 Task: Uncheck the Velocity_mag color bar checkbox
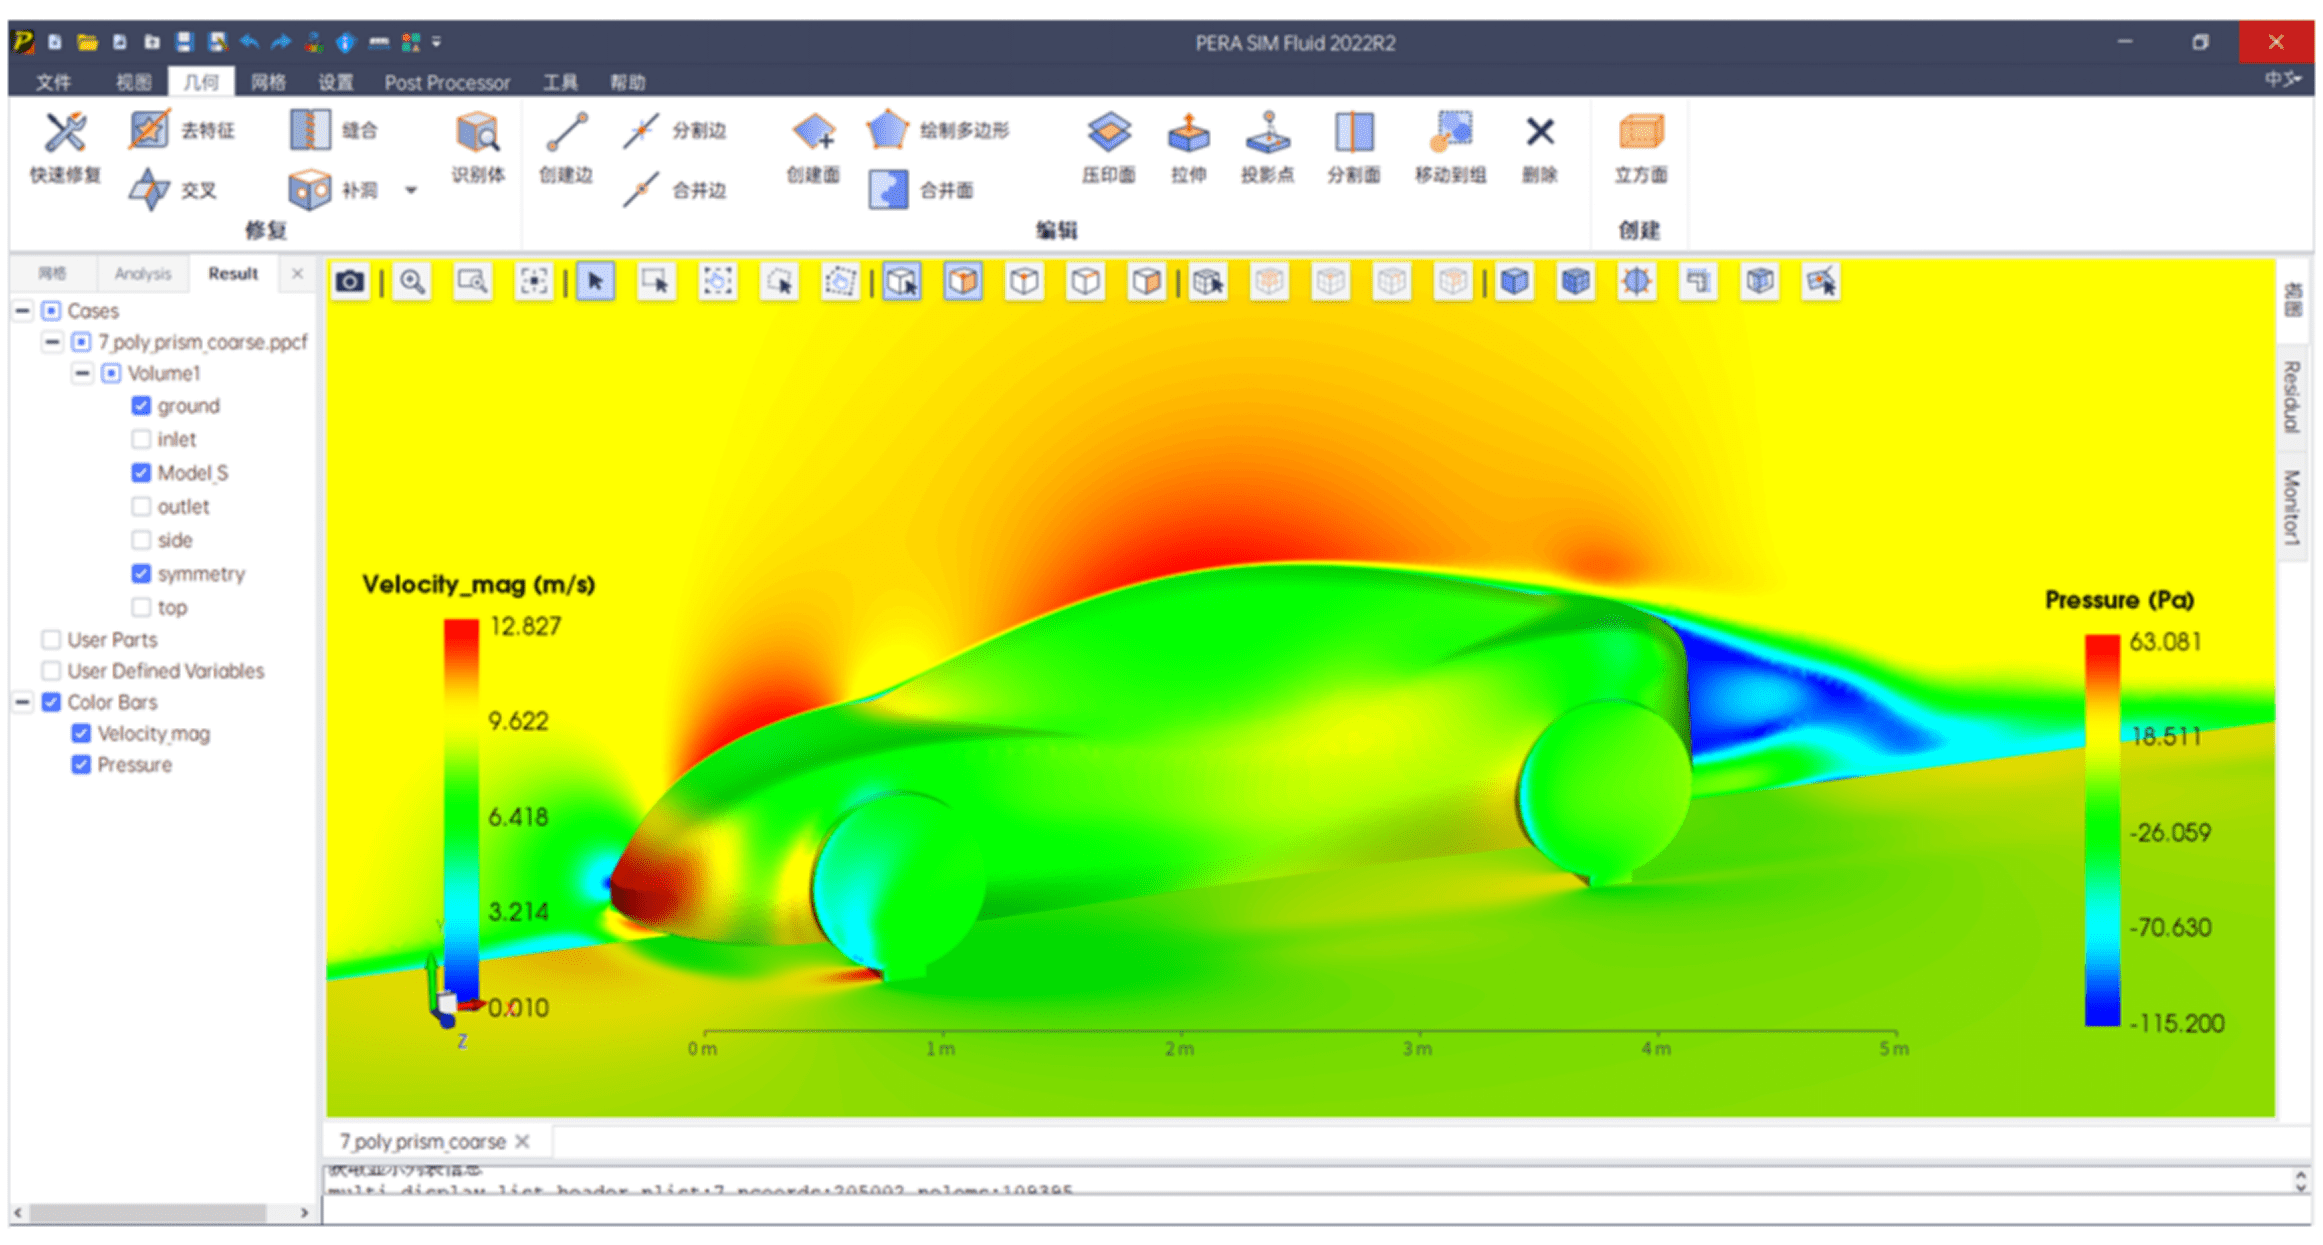click(x=81, y=734)
